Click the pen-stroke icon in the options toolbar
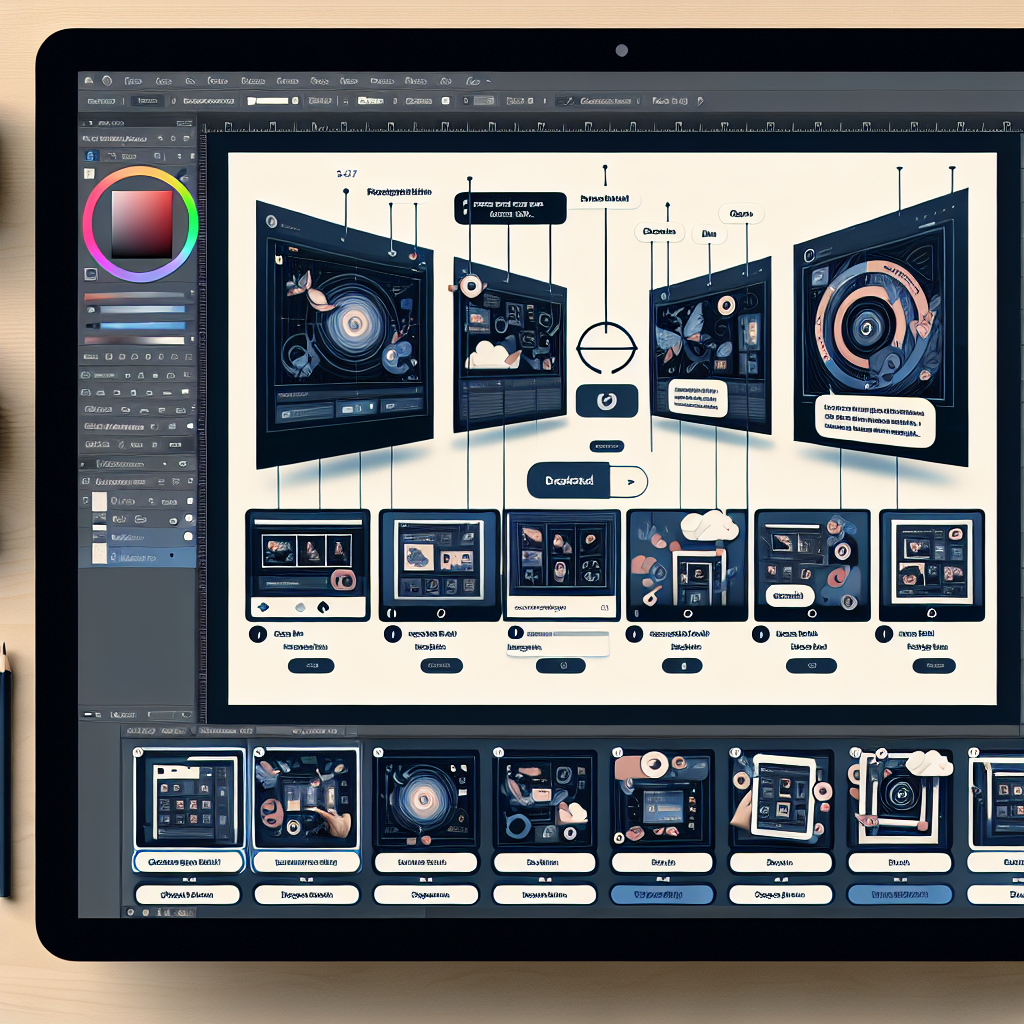 click(x=567, y=101)
